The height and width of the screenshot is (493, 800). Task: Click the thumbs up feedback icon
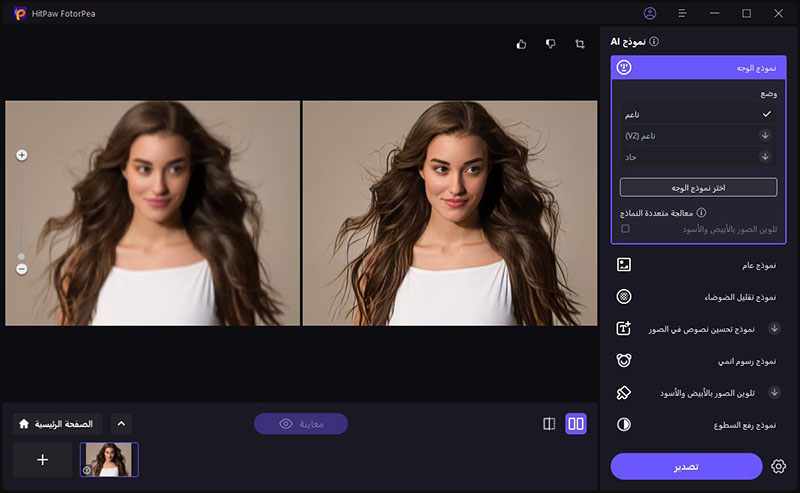[521, 44]
